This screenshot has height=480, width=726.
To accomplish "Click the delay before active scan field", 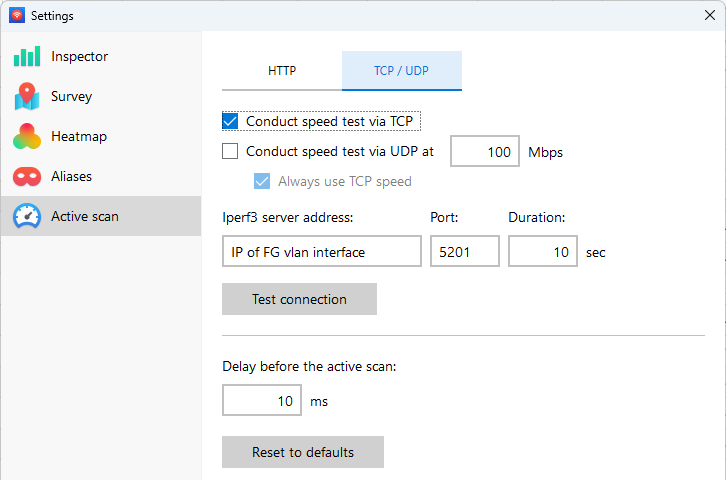I will tap(262, 401).
